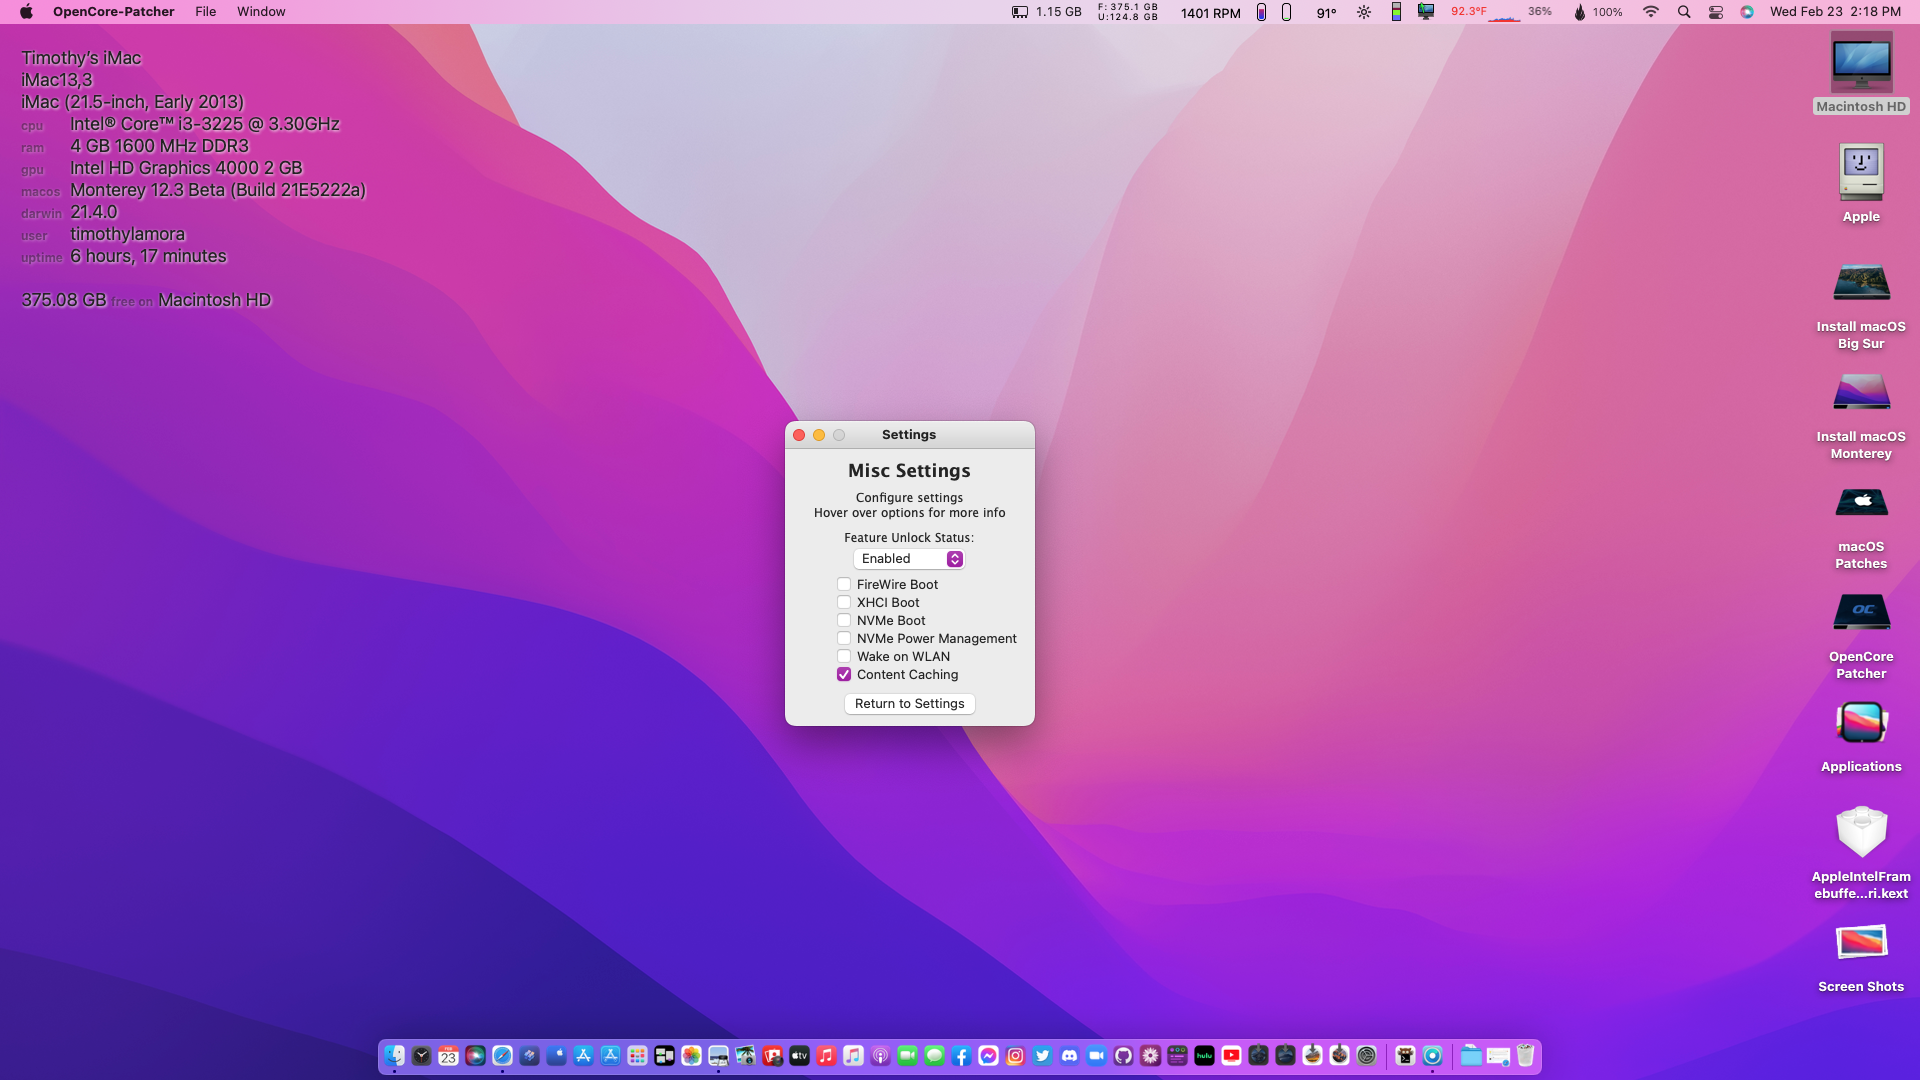
Task: Click the date and time clock
Action: click(1834, 12)
